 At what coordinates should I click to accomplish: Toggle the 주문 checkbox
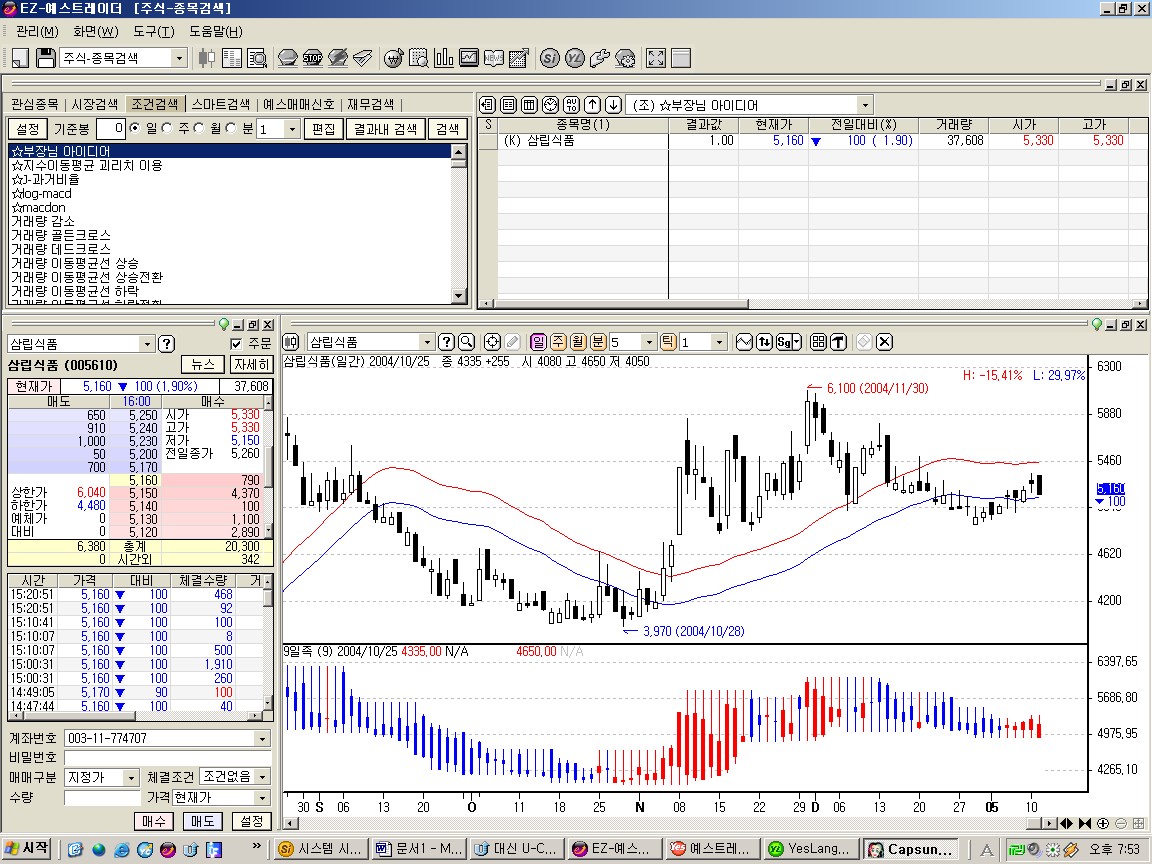(x=237, y=343)
